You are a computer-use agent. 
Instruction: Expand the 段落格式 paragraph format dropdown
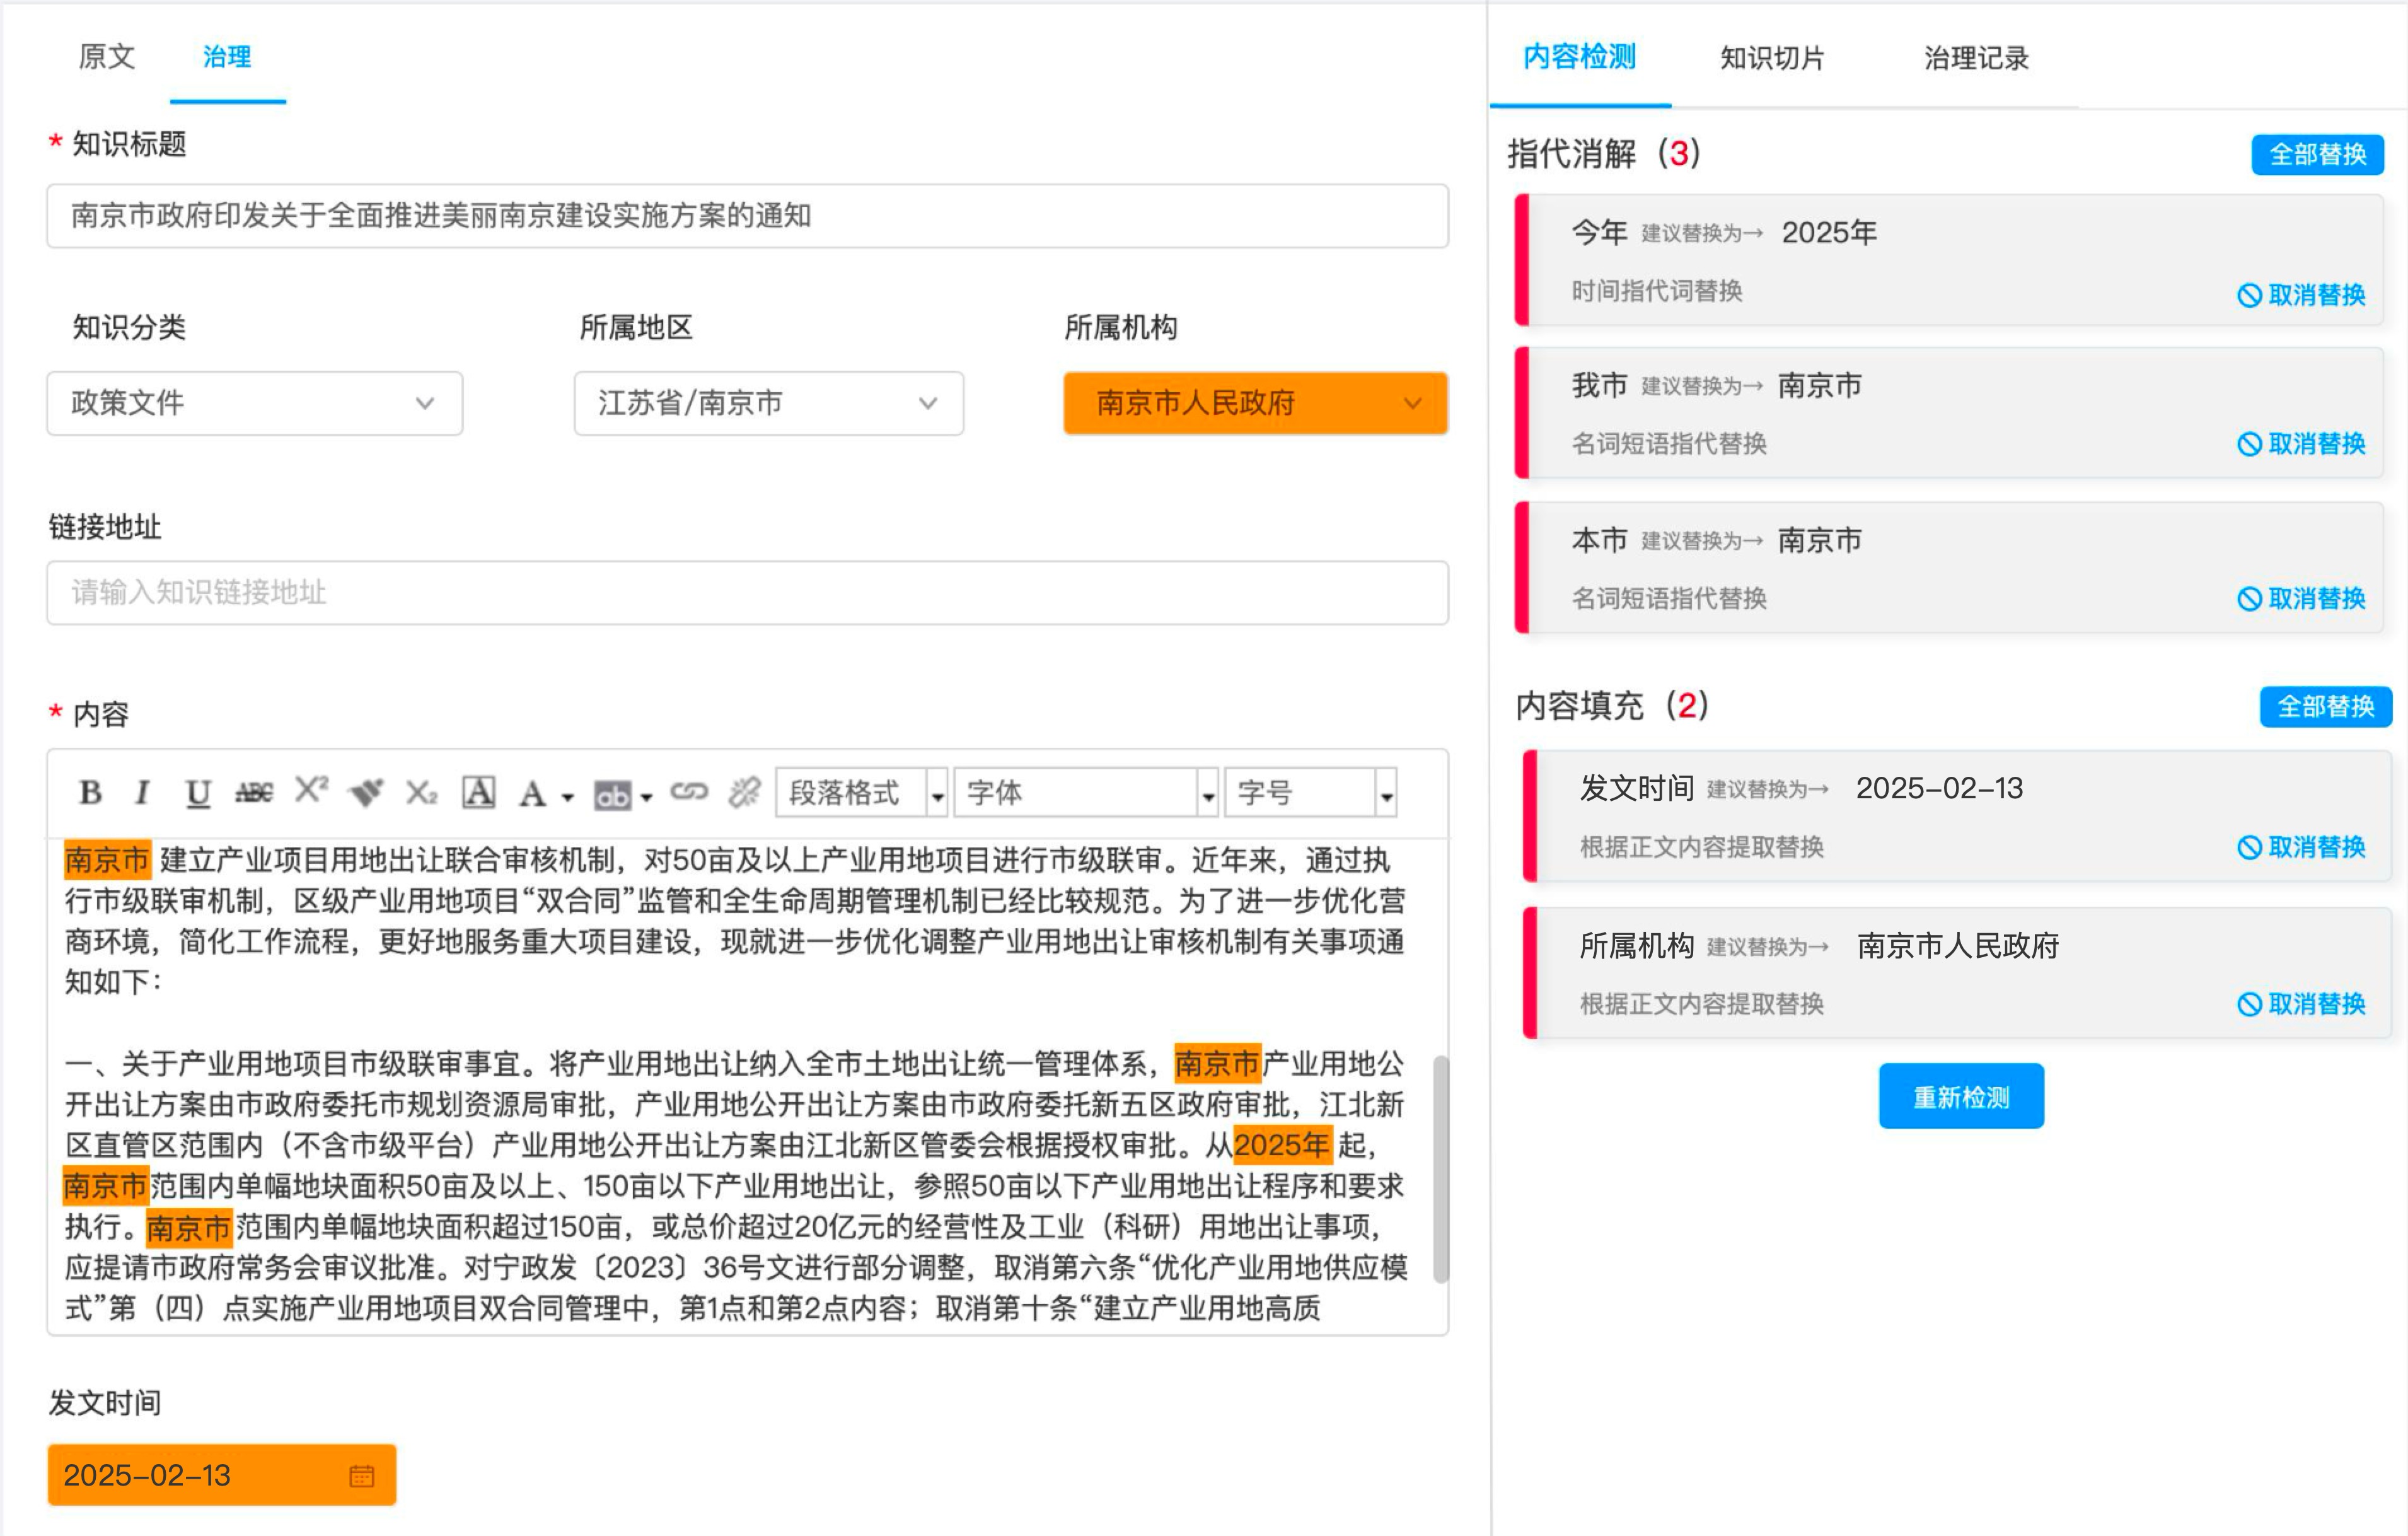pyautogui.click(x=937, y=795)
